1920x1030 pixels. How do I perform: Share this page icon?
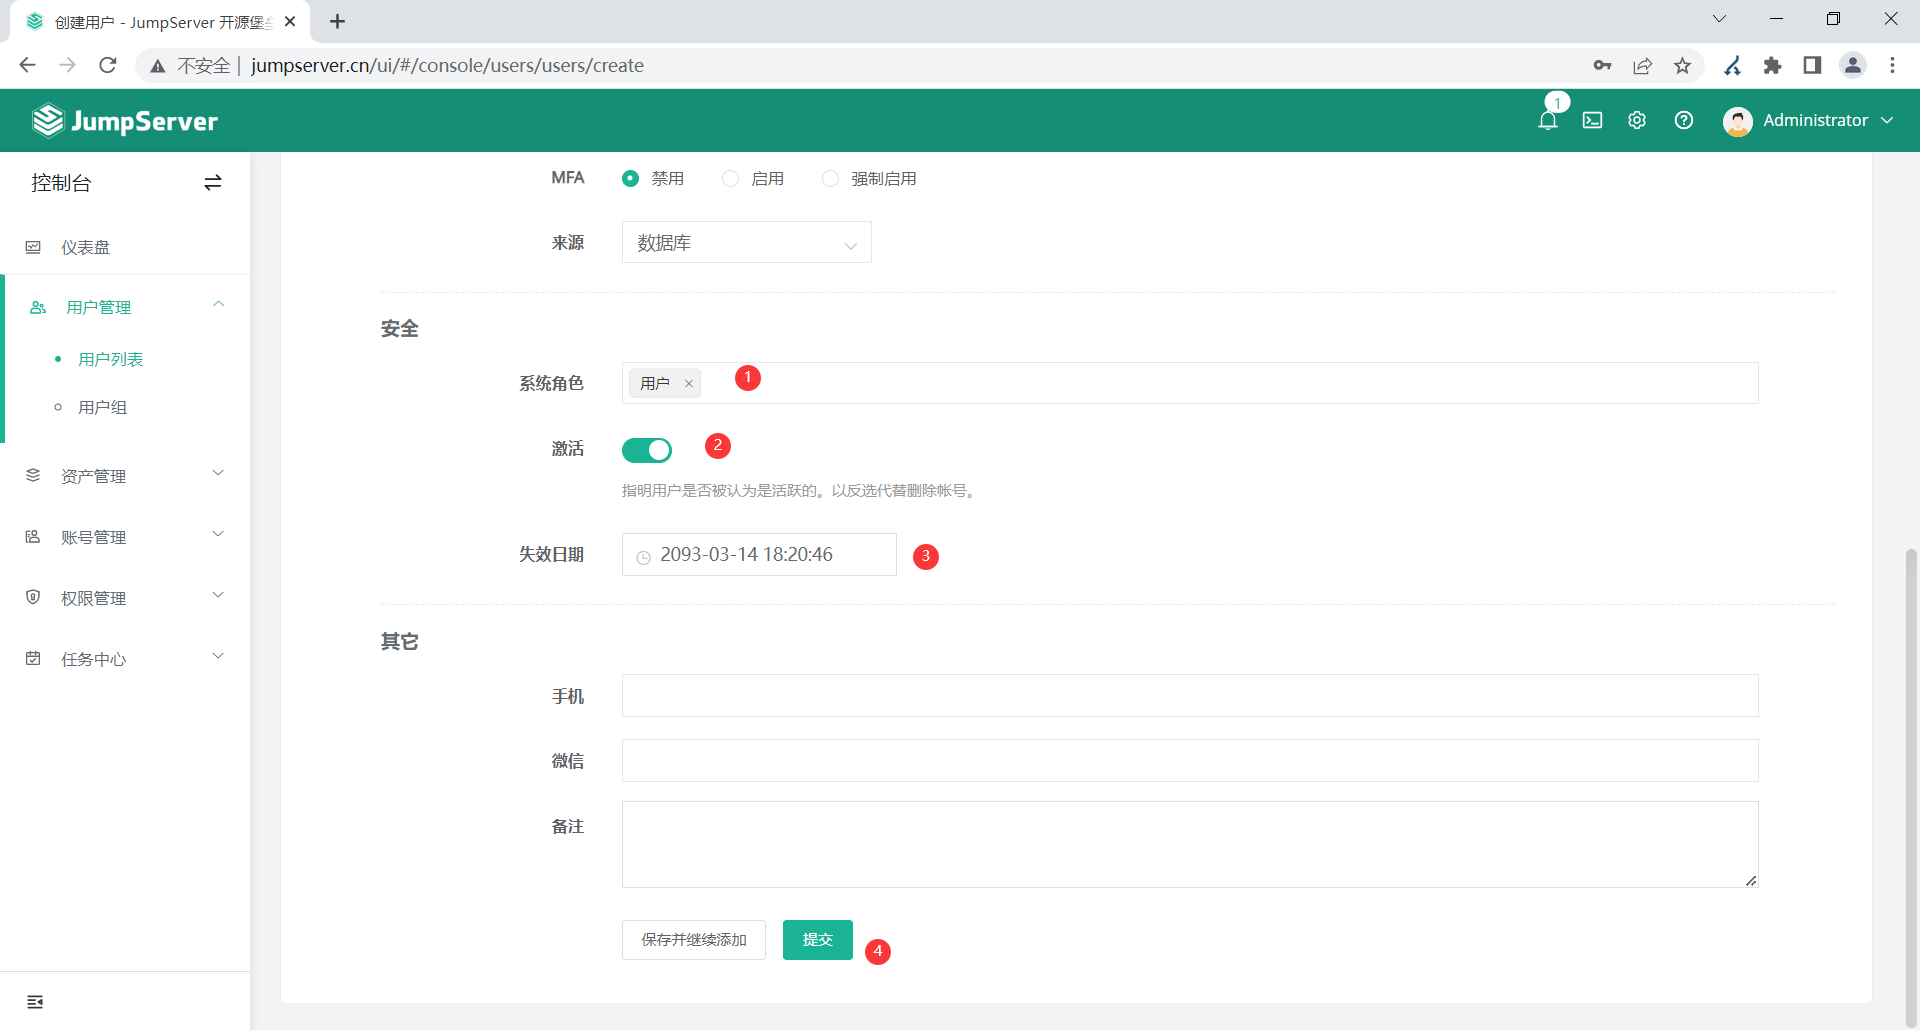click(1642, 65)
